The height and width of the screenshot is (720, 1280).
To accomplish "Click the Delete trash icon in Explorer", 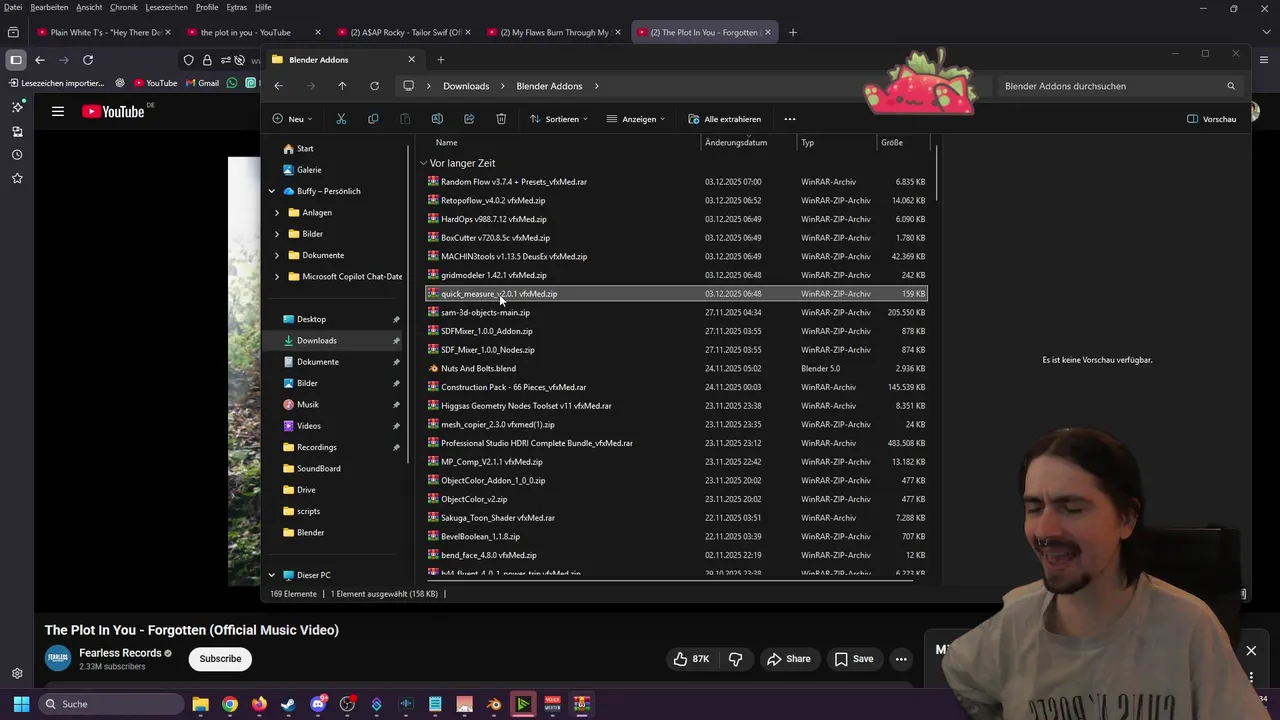I will tap(501, 119).
